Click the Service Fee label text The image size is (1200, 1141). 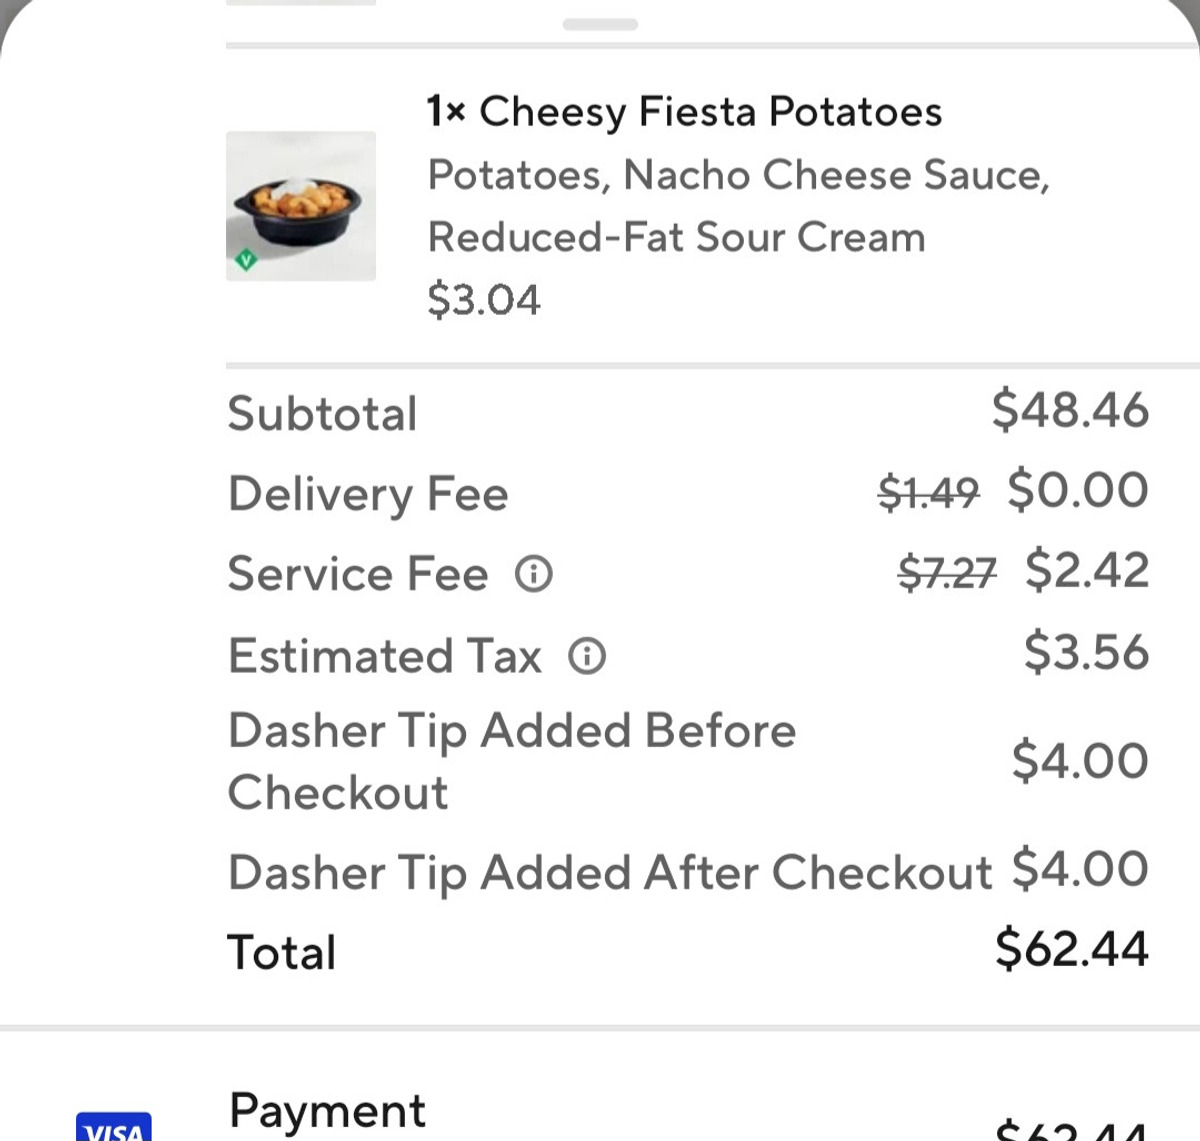tap(358, 574)
